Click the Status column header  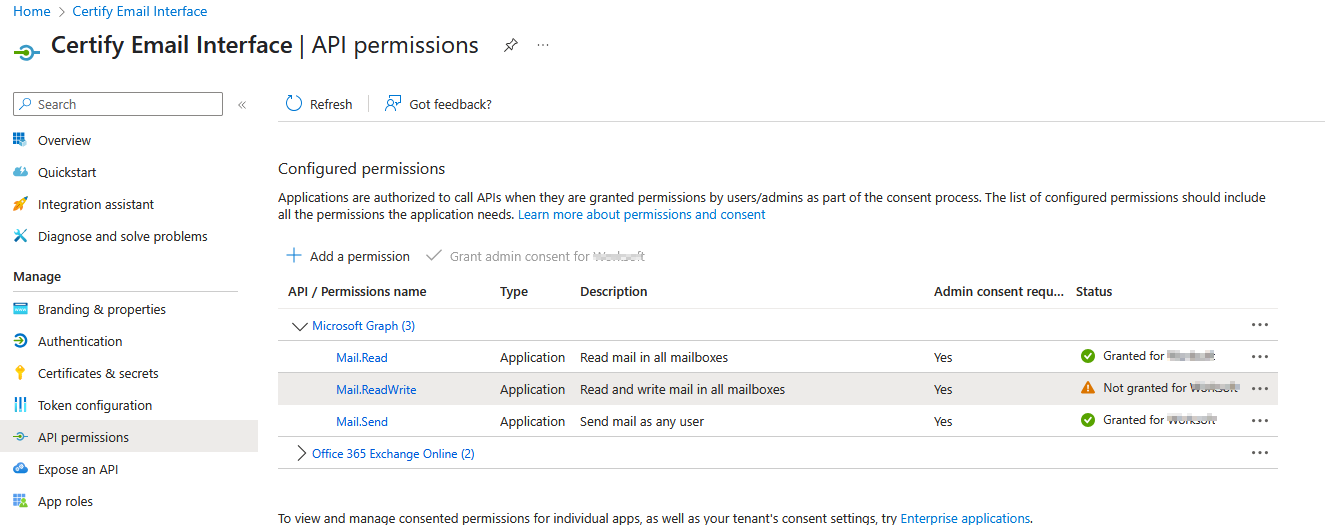tap(1094, 292)
